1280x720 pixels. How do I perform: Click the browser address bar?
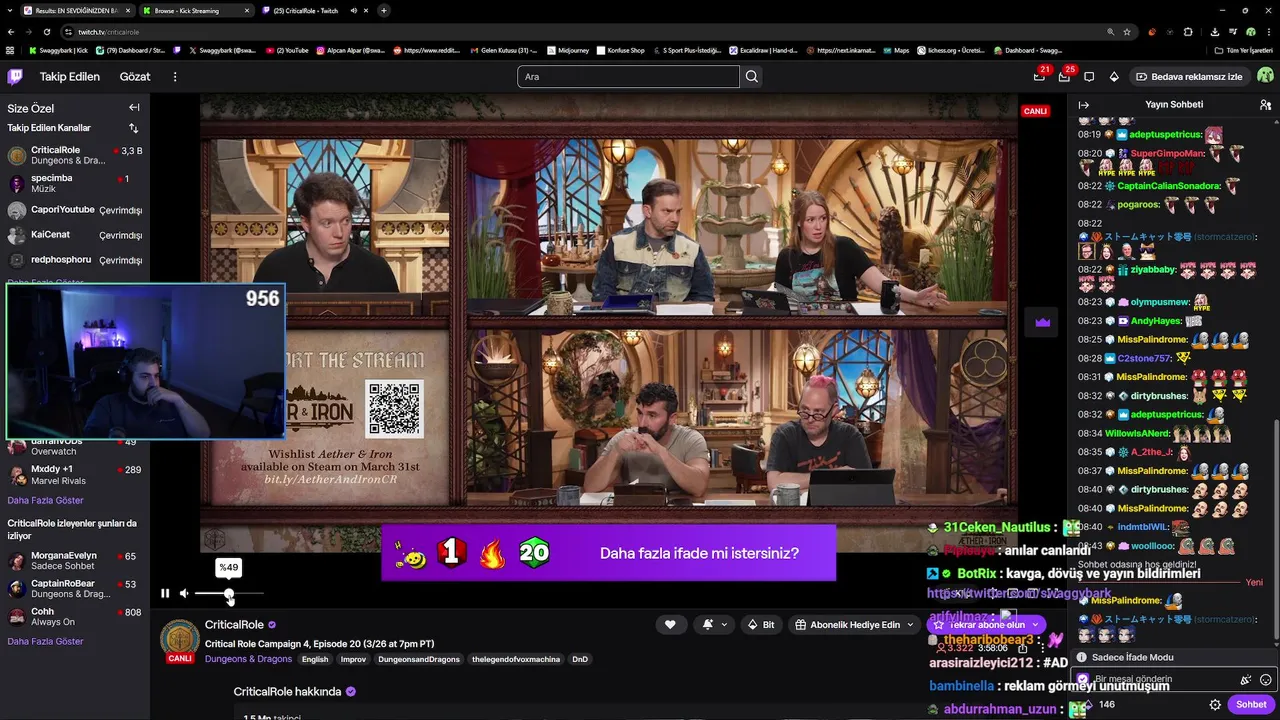click(x=590, y=32)
